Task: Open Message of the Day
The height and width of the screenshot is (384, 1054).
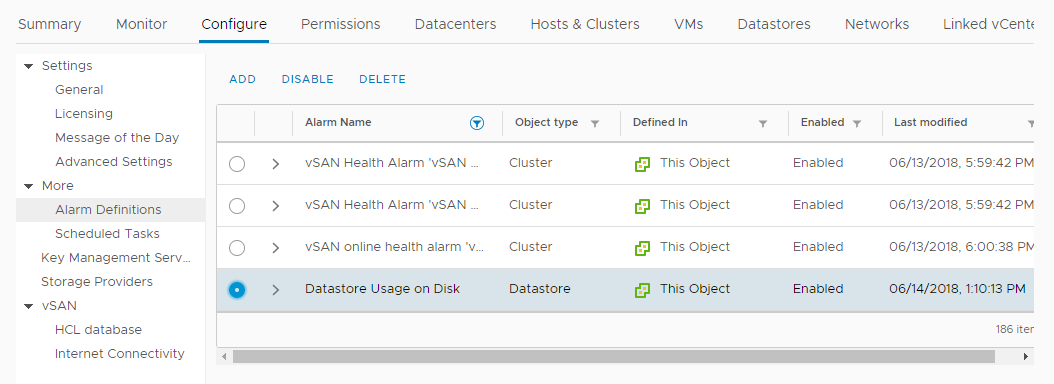Action: 117,138
